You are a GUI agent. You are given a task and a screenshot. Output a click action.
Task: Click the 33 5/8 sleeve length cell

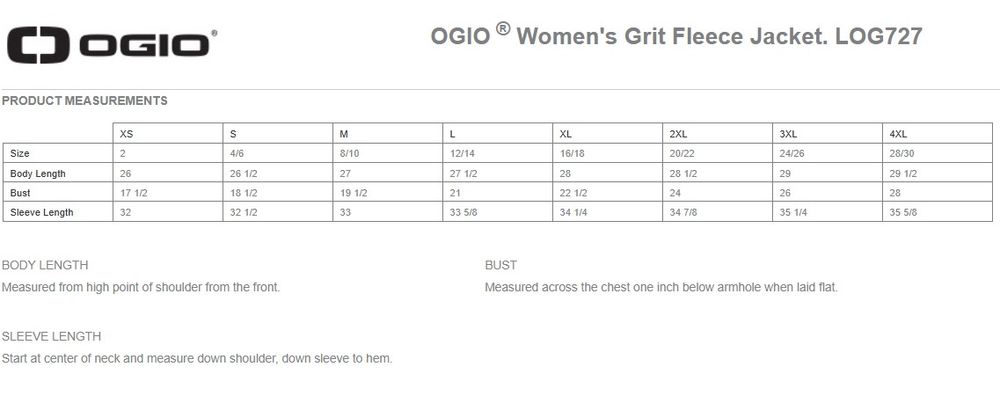point(497,212)
